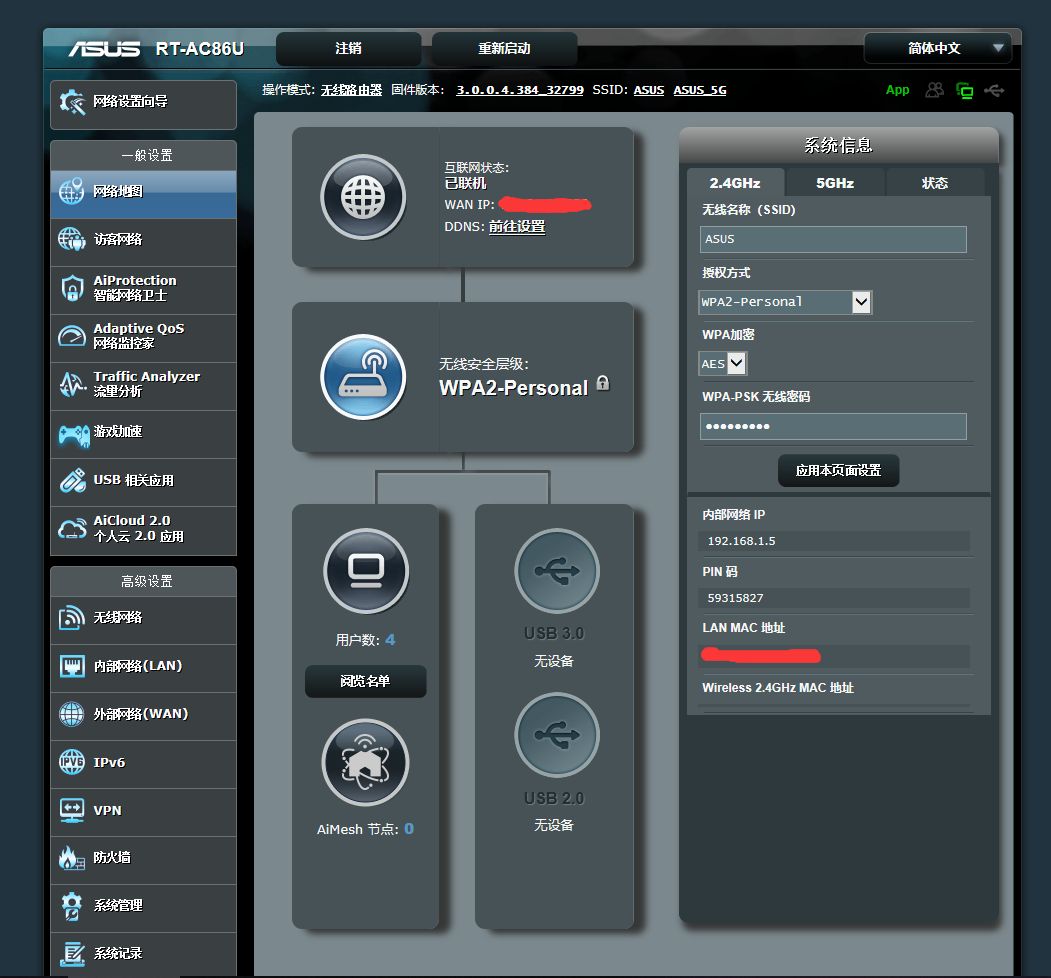1051x978 pixels.
Task: Select the wireless router icon
Action: pyautogui.click(x=363, y=377)
